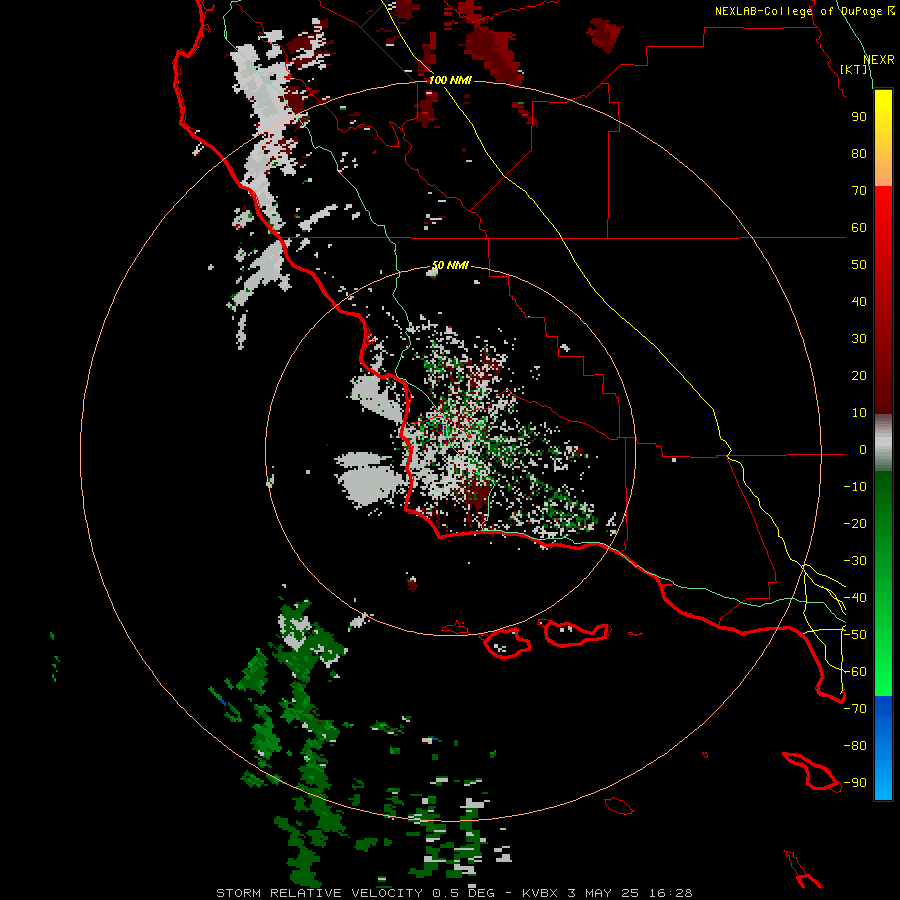This screenshot has height=900, width=900.
Task: Select the -40 value on the velocity scale
Action: click(855, 598)
